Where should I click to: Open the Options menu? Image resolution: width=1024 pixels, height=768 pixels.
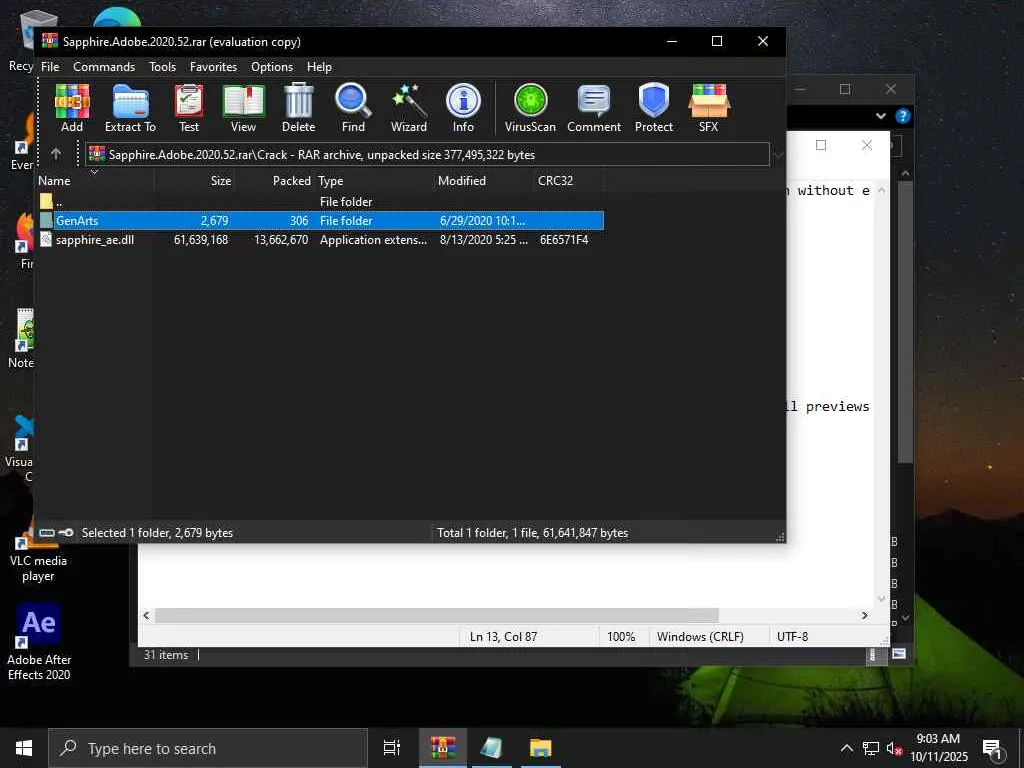272,67
